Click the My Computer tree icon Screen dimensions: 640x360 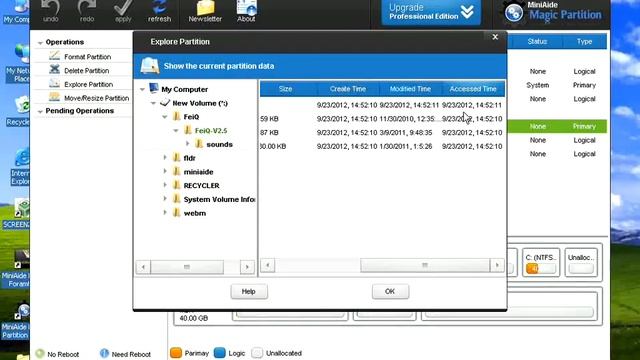(153, 89)
